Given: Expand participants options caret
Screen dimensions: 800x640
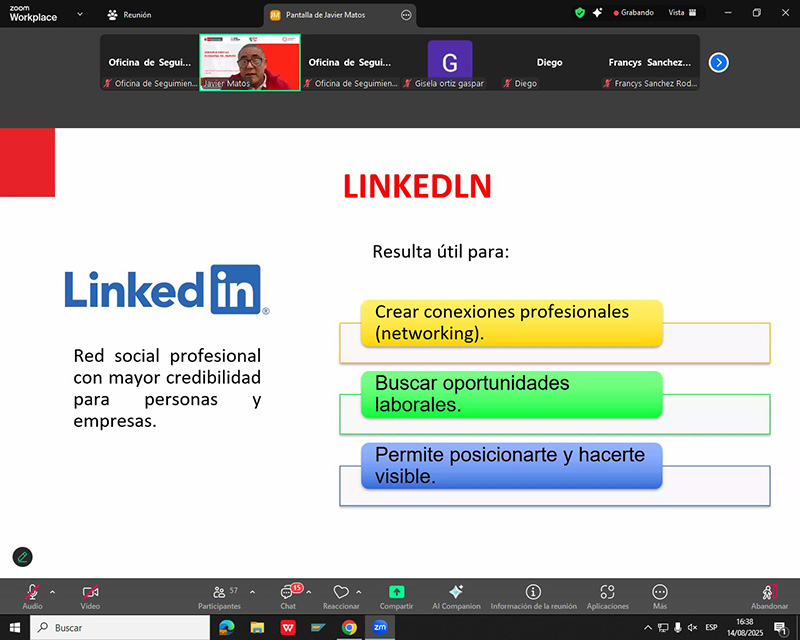Looking at the screenshot, I should tap(252, 592).
